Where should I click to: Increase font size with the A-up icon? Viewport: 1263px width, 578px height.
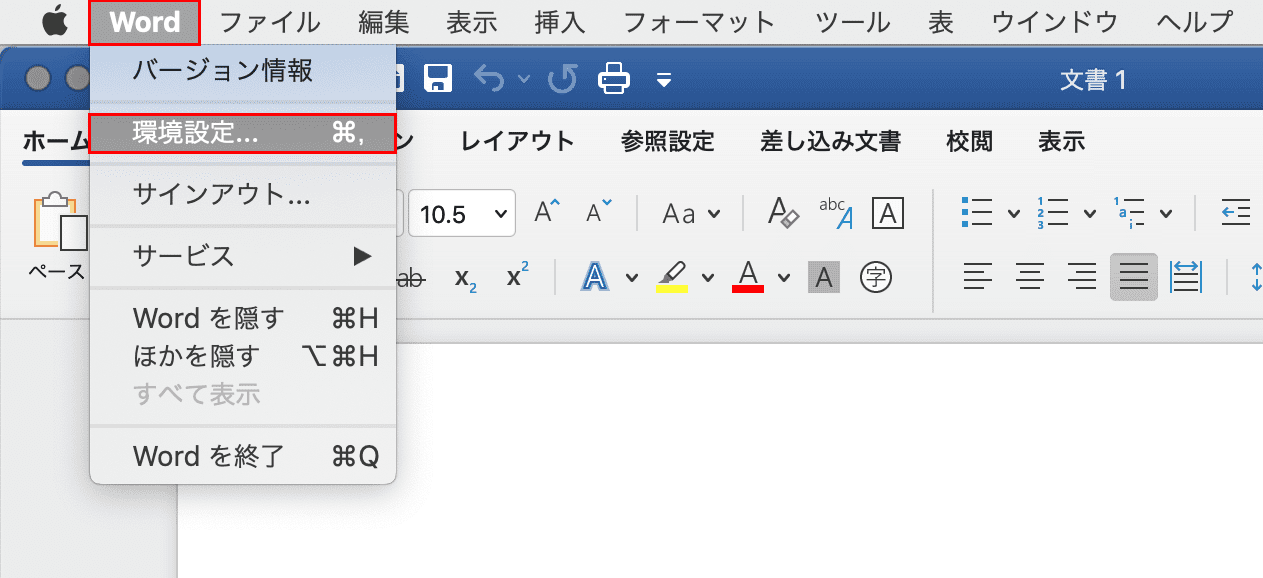(x=547, y=212)
